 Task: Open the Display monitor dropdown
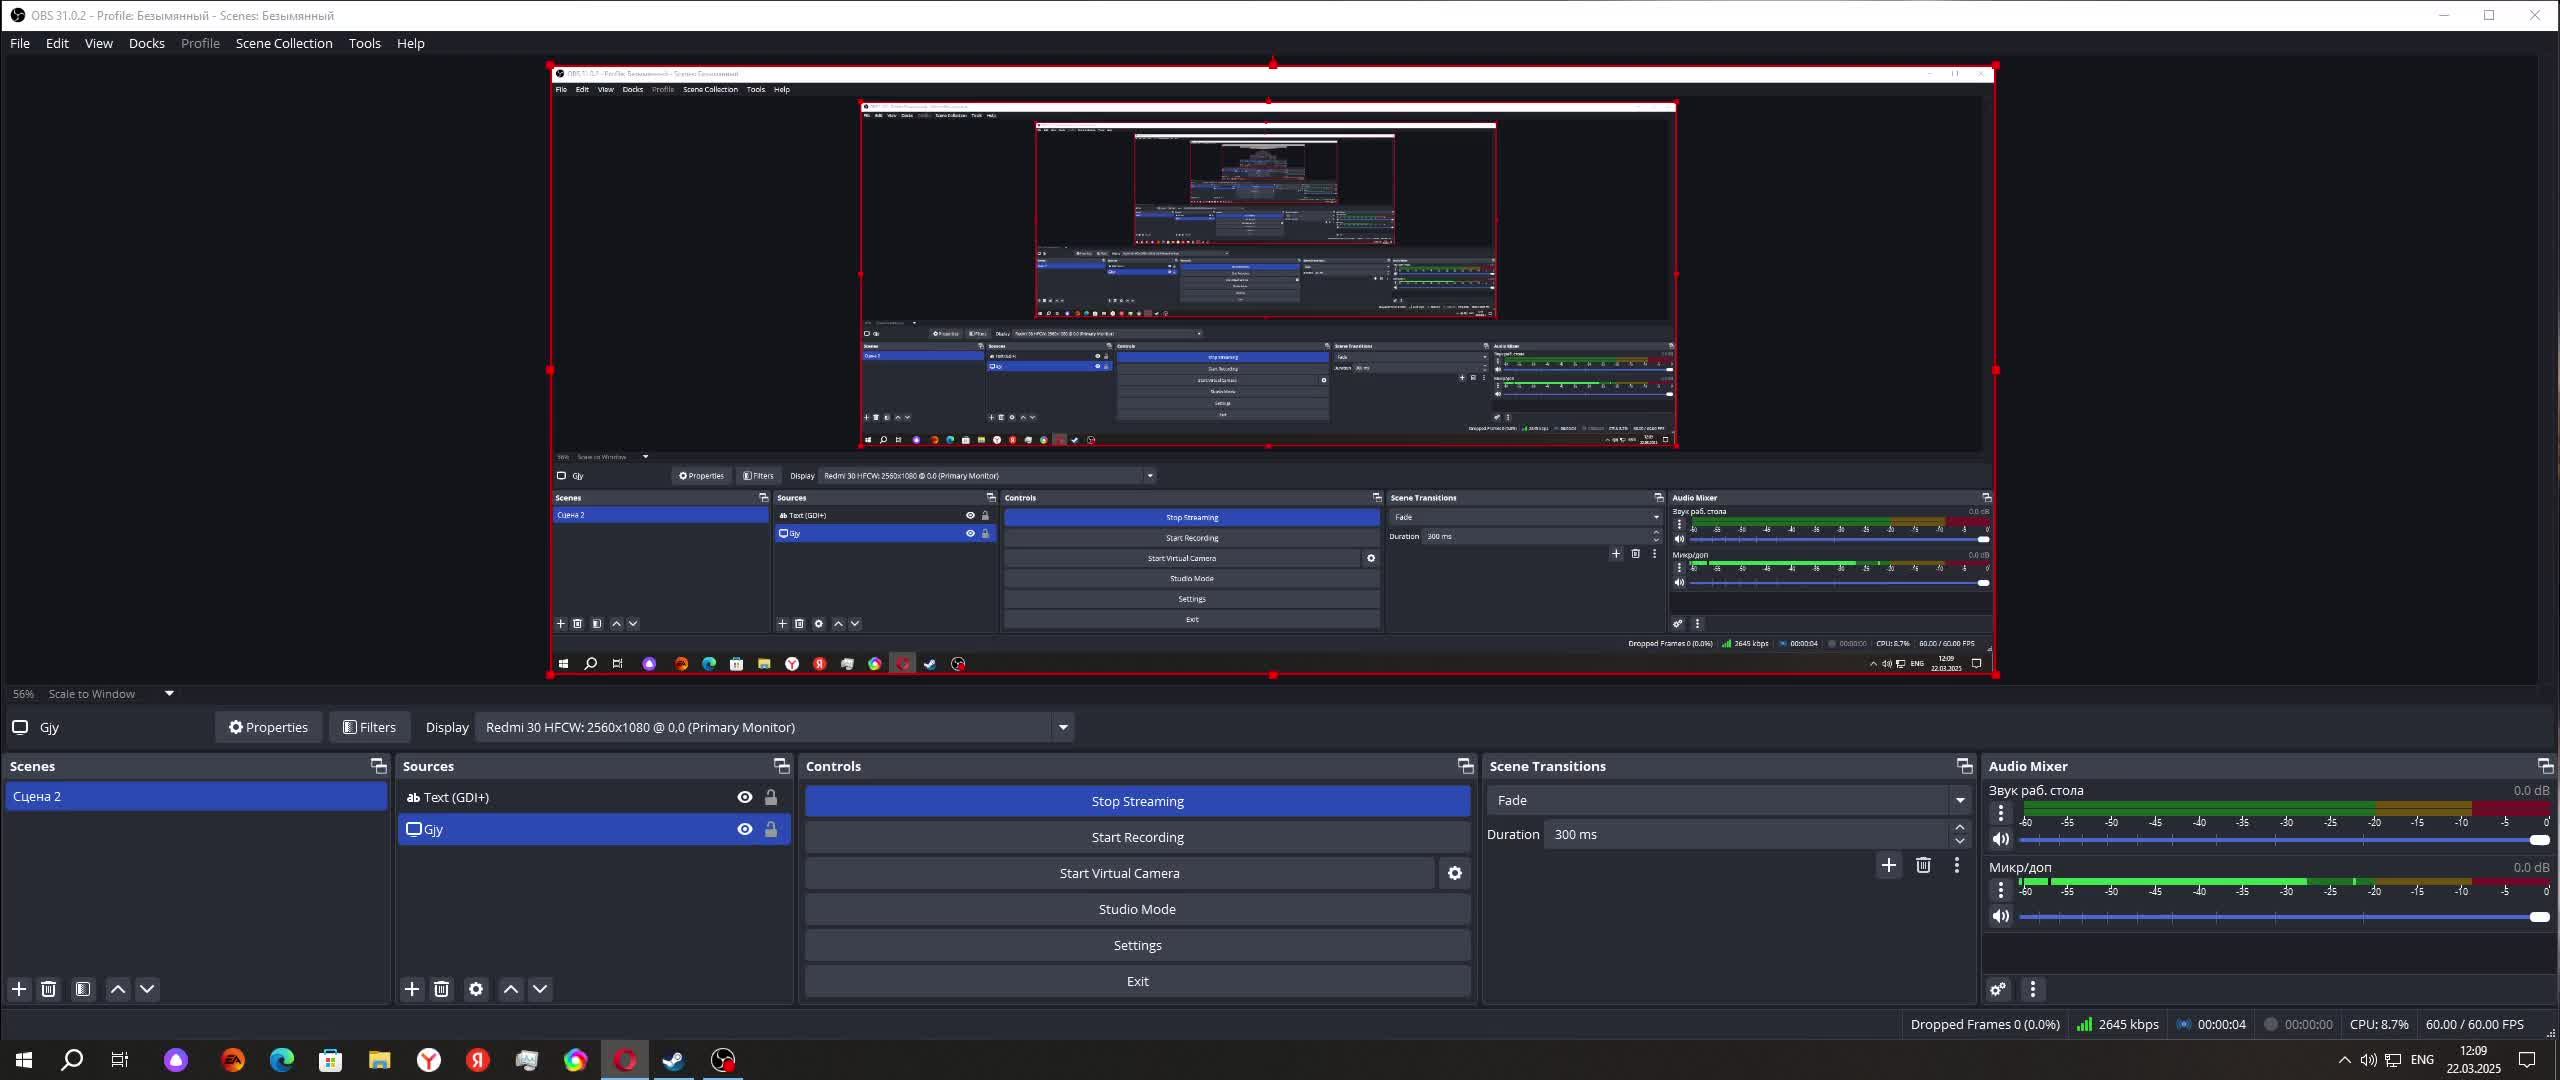1063,727
